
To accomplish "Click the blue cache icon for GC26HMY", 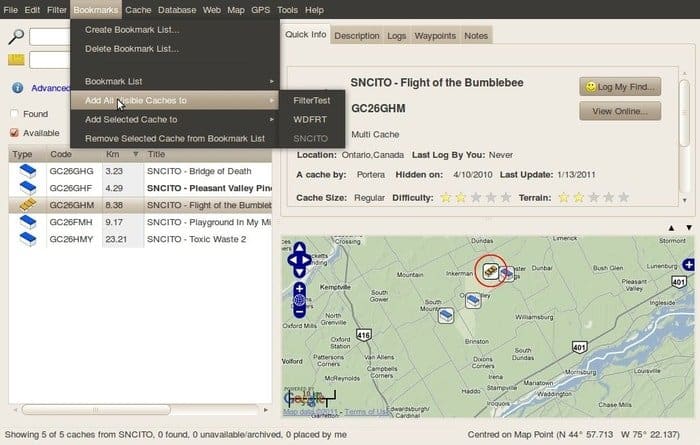I will (x=28, y=239).
